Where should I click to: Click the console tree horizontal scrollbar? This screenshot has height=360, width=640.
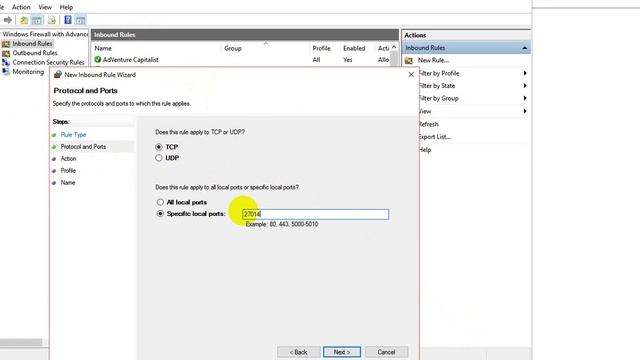[21, 342]
